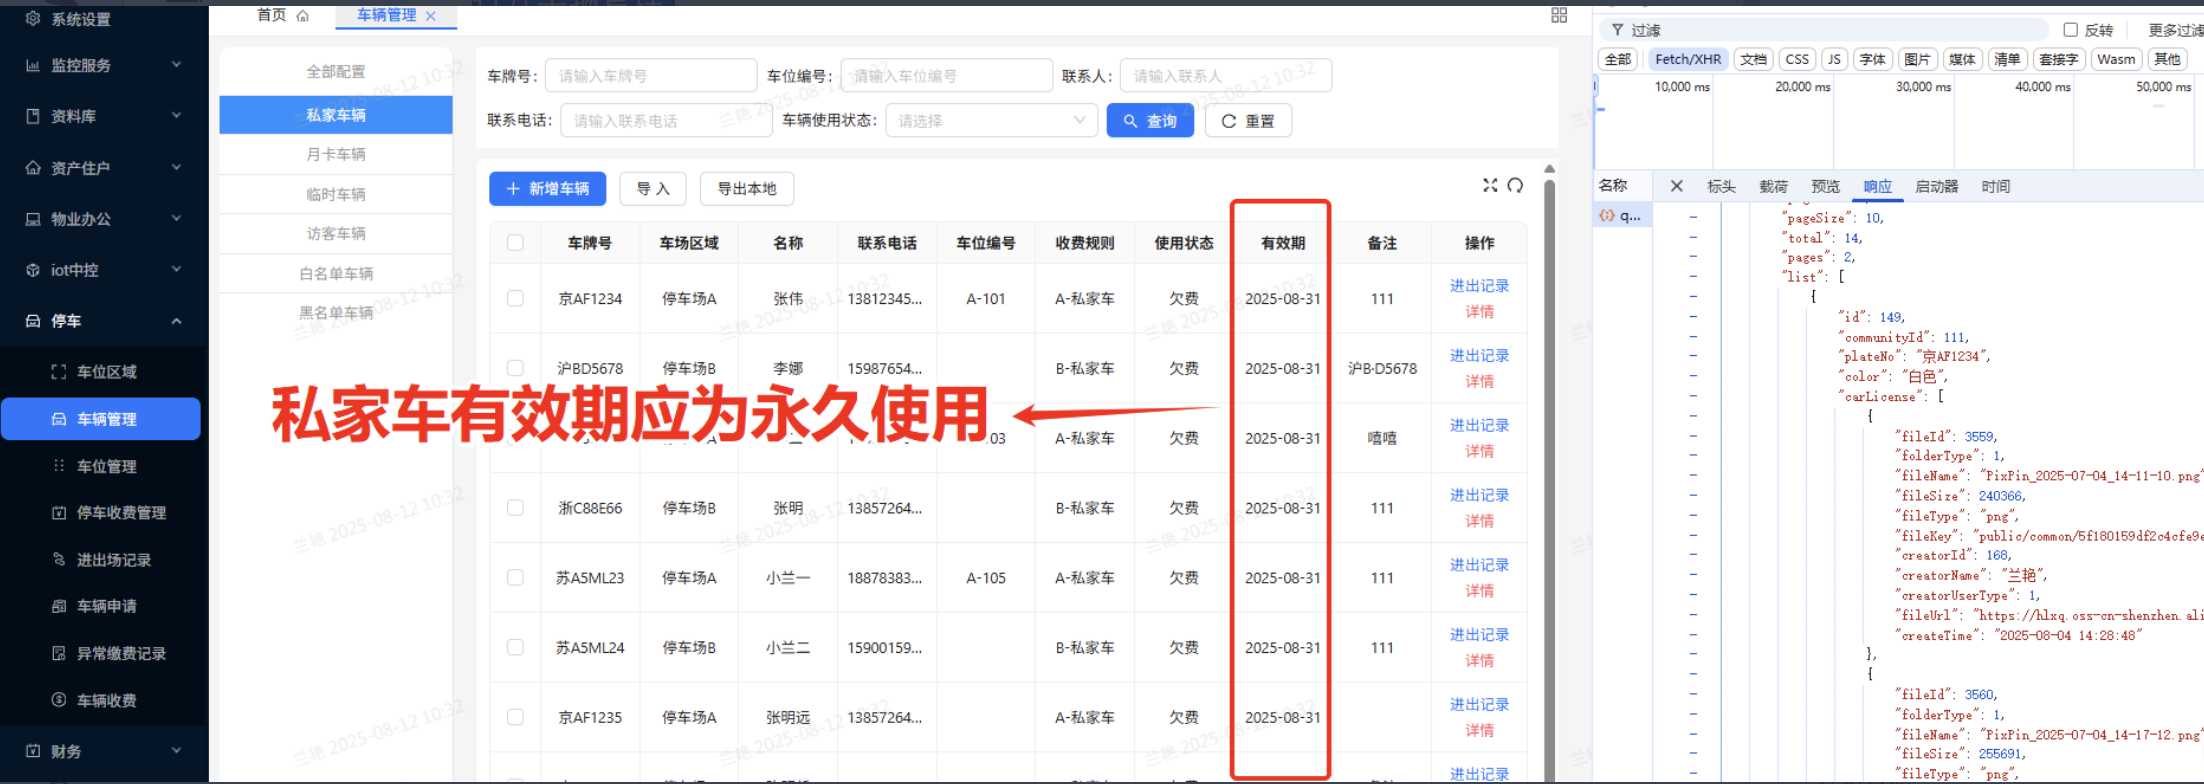Click the table refresh icon
This screenshot has width=2204, height=784.
[1515, 185]
